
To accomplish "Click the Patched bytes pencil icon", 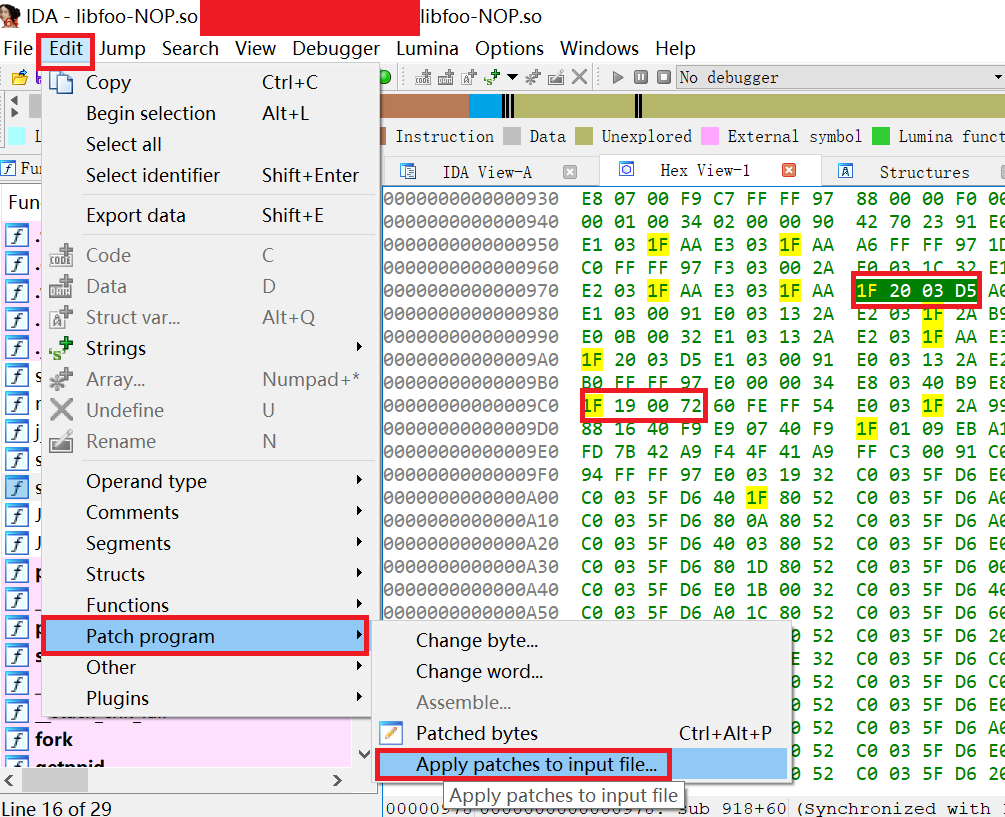I will 391,733.
